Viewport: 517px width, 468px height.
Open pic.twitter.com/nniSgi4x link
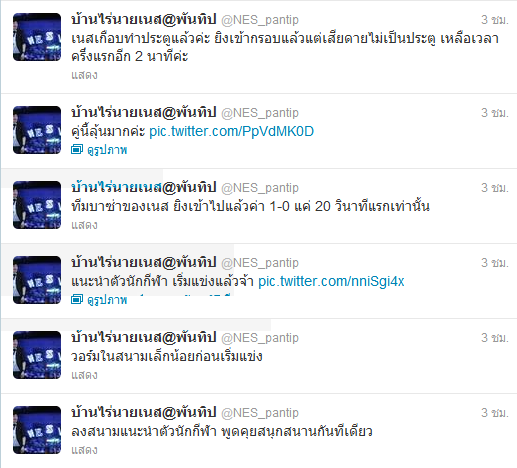coord(331,281)
